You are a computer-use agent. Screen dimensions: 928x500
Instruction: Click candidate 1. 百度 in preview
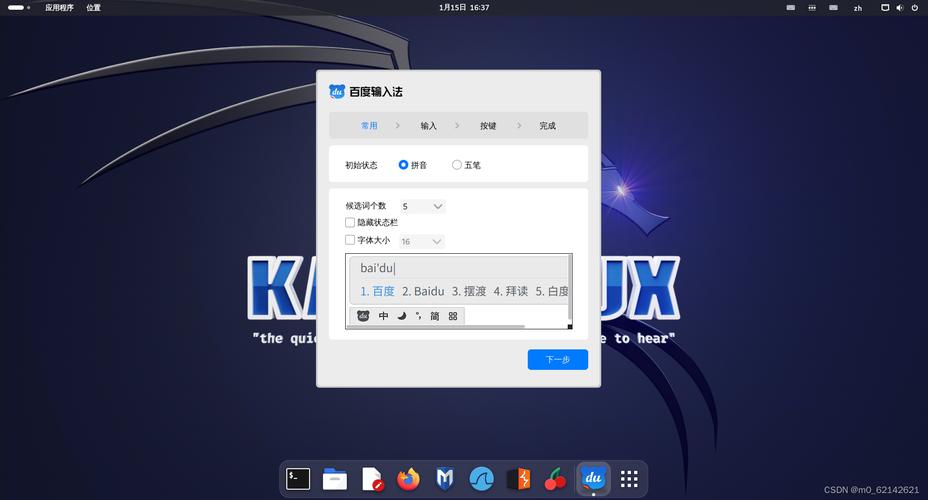[x=377, y=291]
